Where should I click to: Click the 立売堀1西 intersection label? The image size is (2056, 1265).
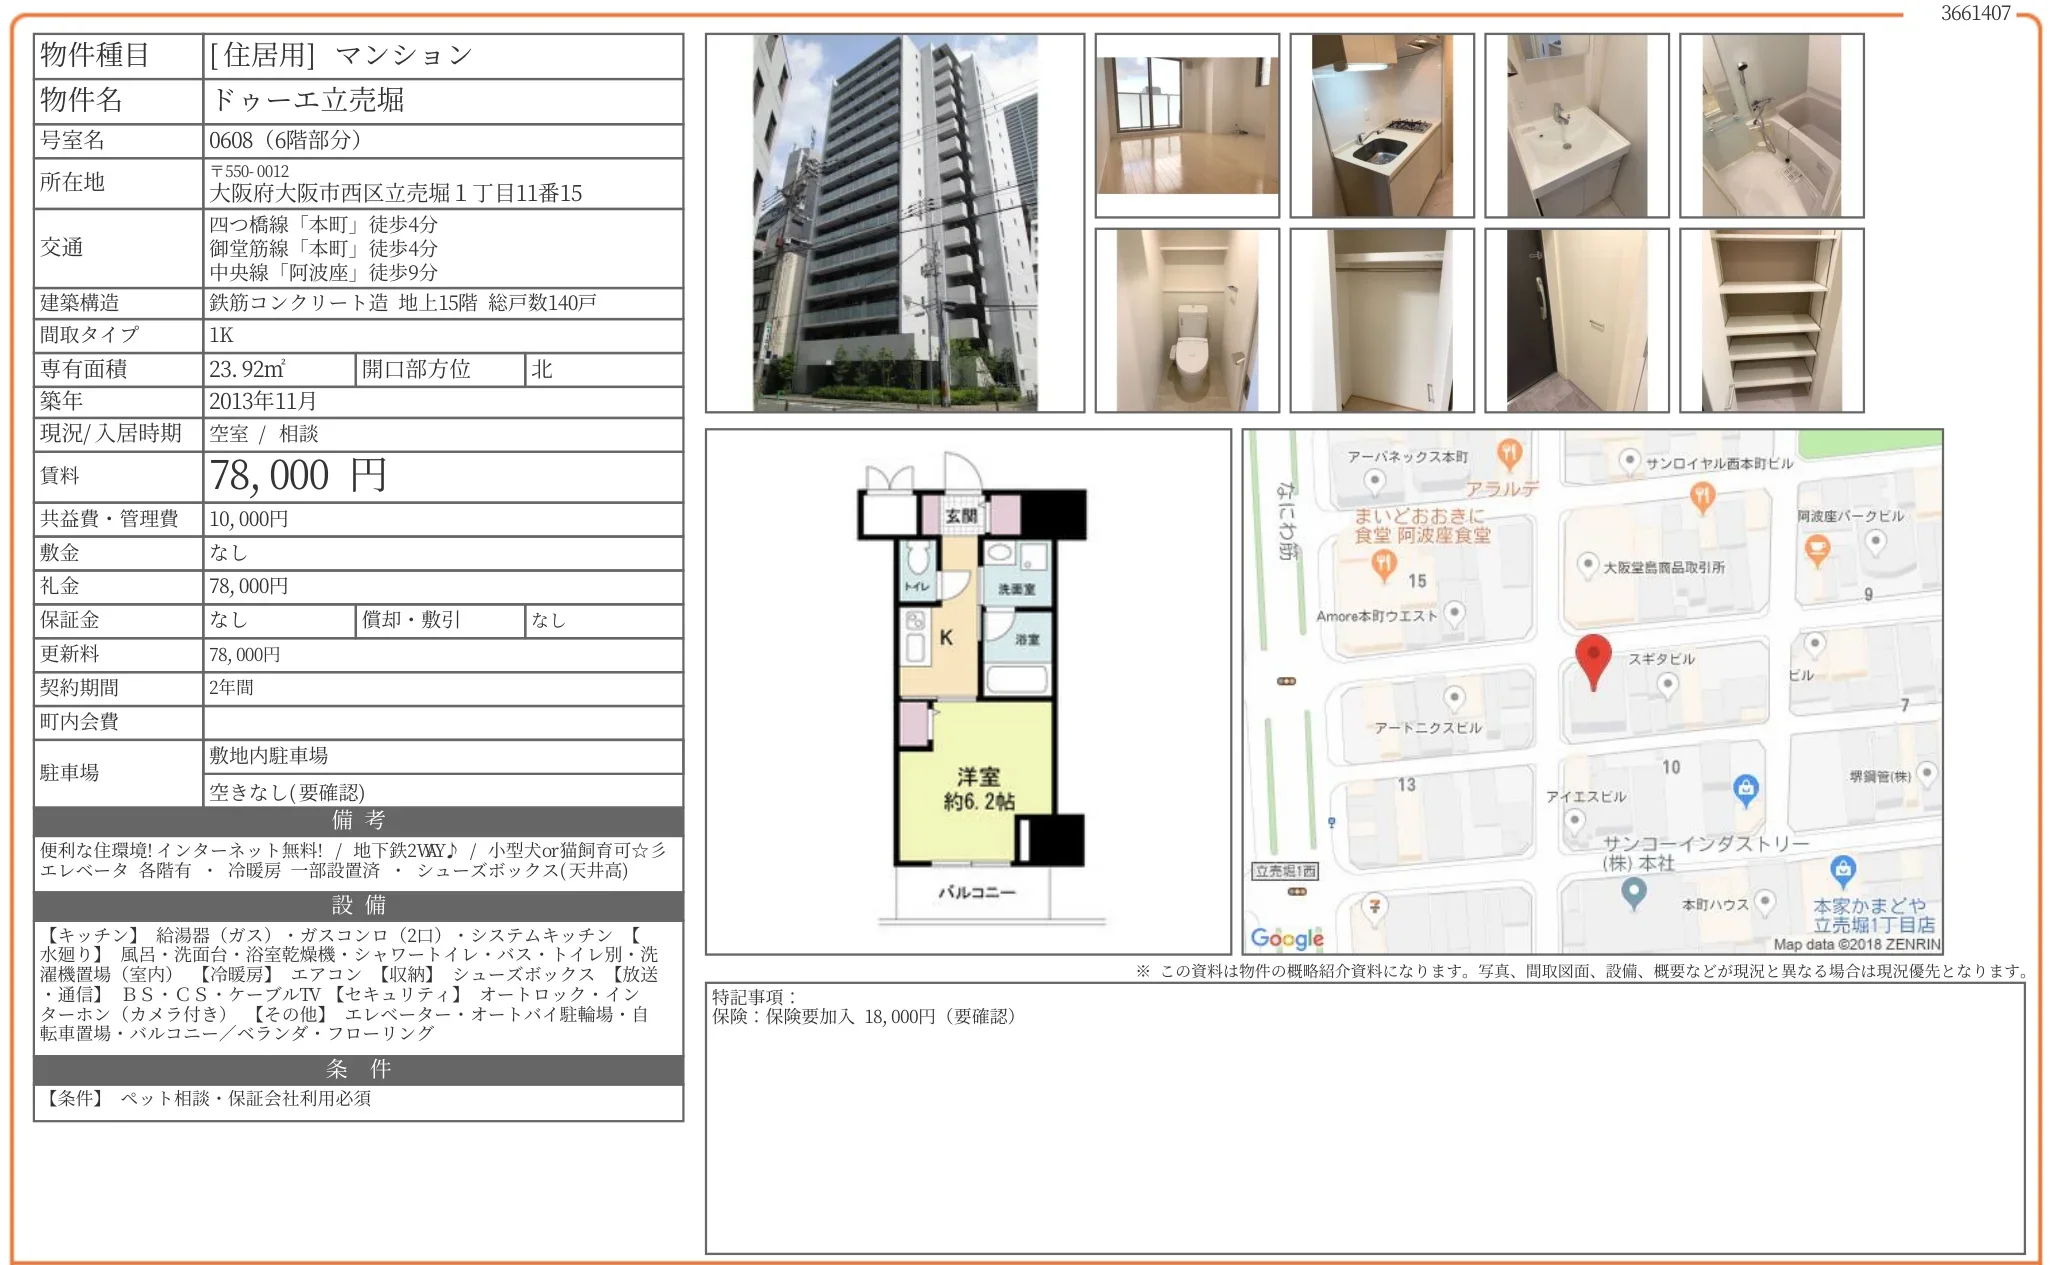[x=1285, y=871]
